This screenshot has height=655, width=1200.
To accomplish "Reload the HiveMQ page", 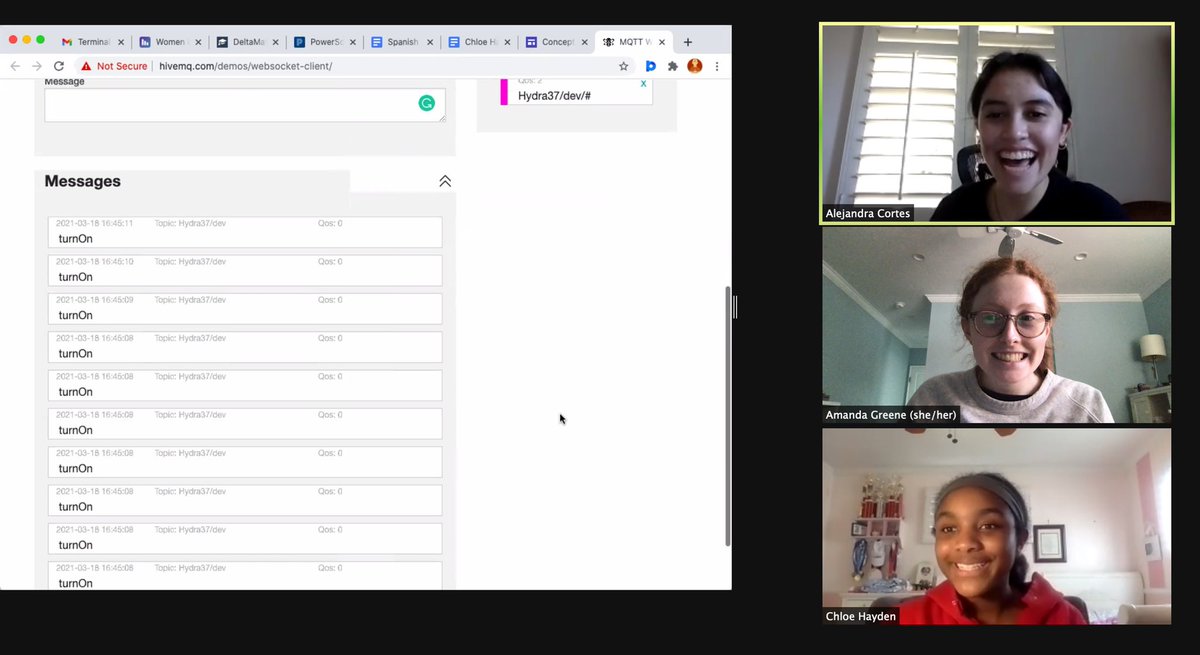I will (x=59, y=66).
